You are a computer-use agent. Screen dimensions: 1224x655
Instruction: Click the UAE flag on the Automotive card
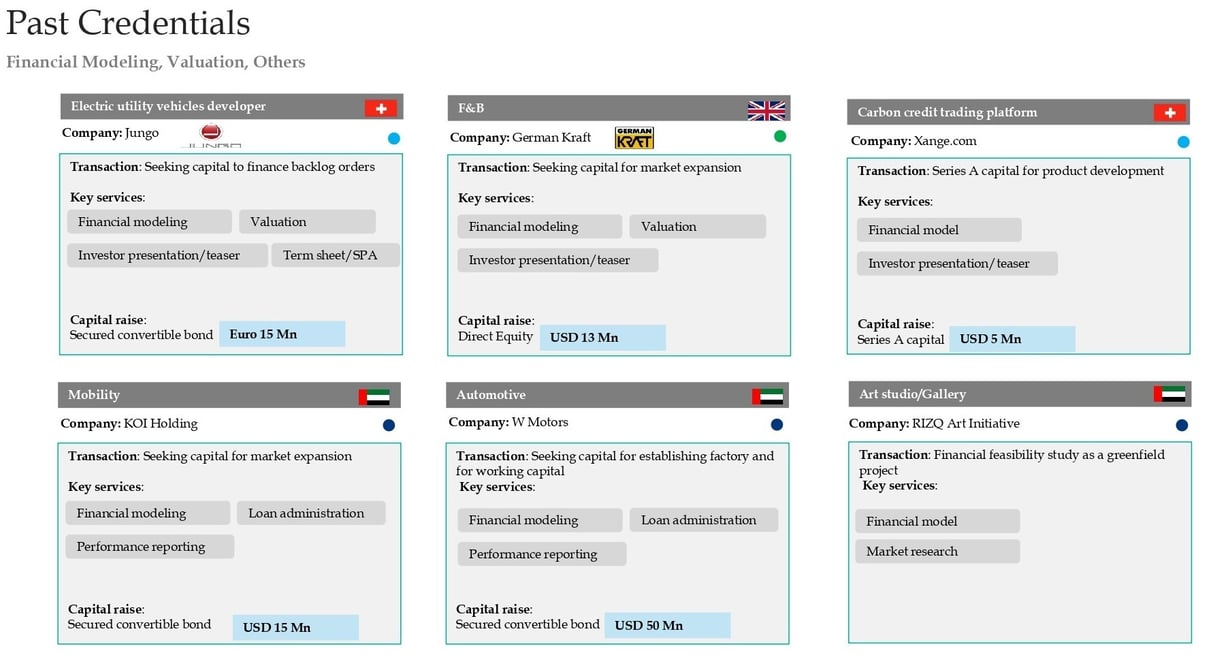(x=767, y=397)
